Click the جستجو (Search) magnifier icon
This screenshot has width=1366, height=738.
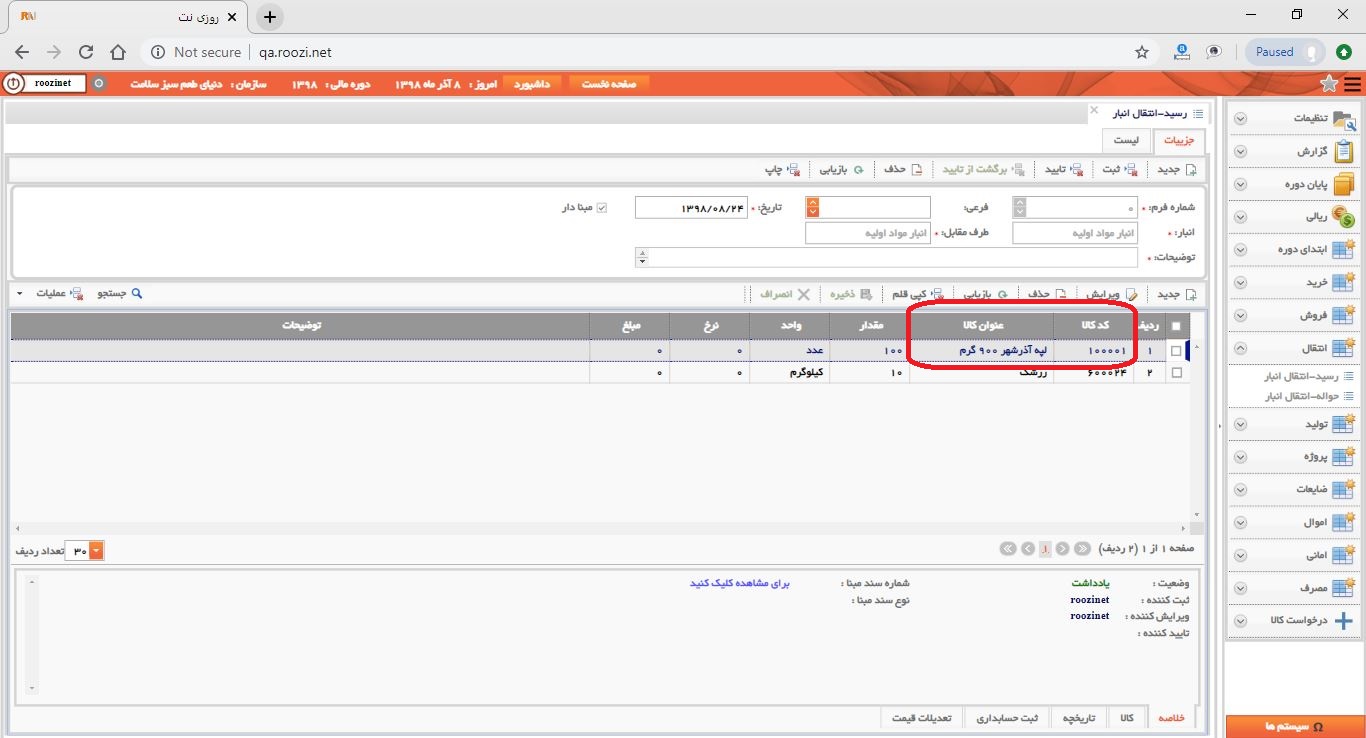137,294
